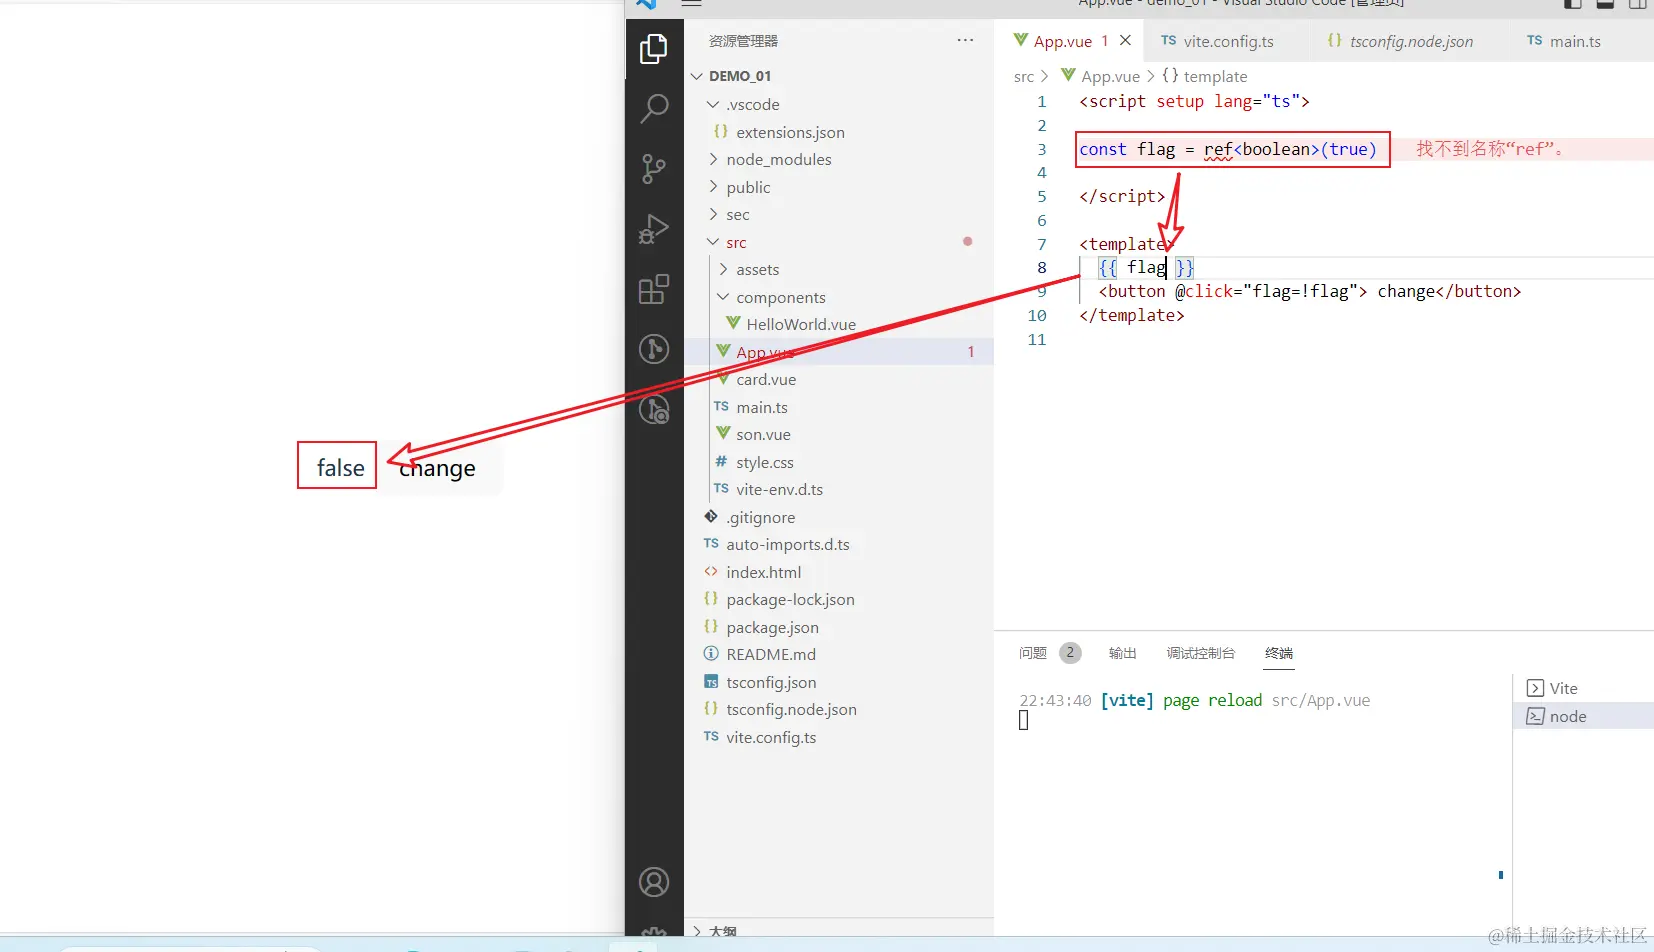Open the Source Control view

point(654,169)
